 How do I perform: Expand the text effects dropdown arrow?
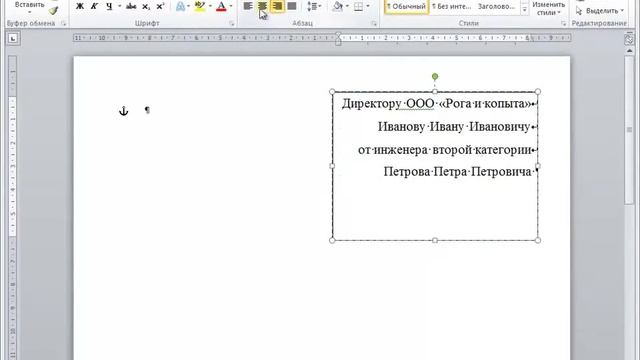point(188,6)
